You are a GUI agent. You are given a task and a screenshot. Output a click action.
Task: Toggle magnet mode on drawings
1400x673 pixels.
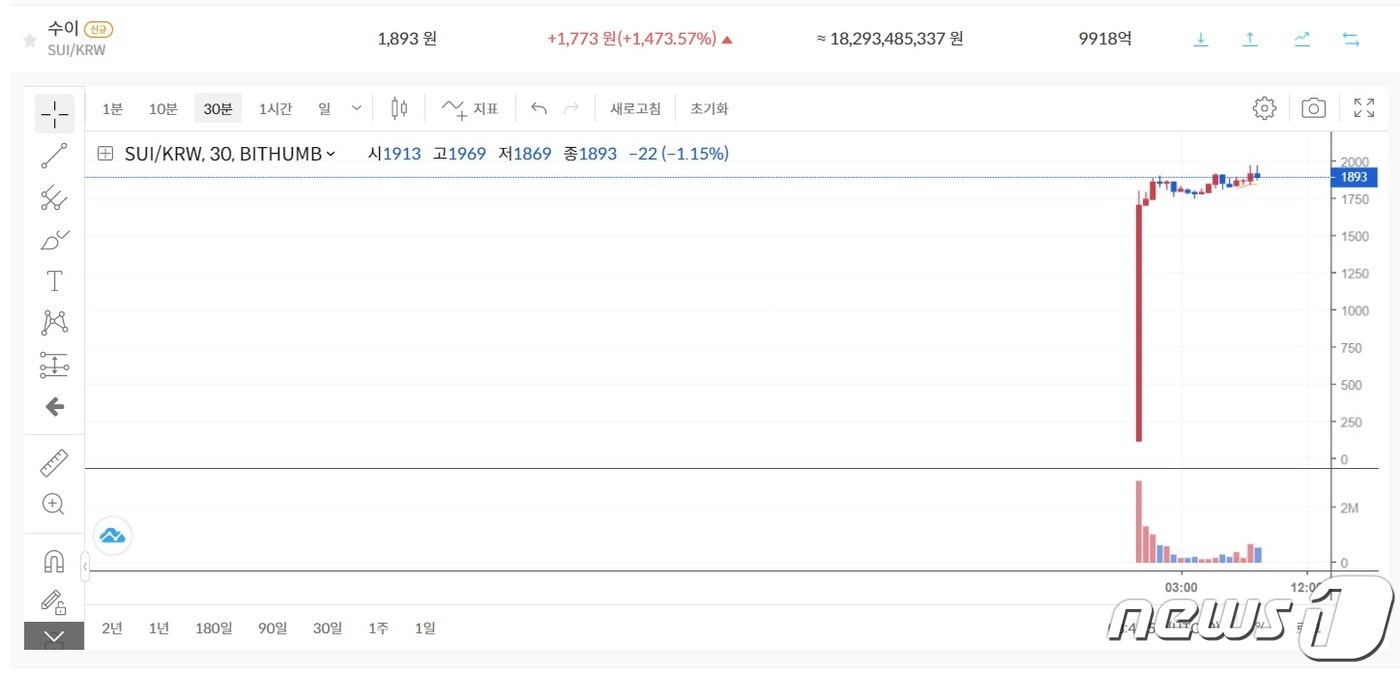click(54, 561)
